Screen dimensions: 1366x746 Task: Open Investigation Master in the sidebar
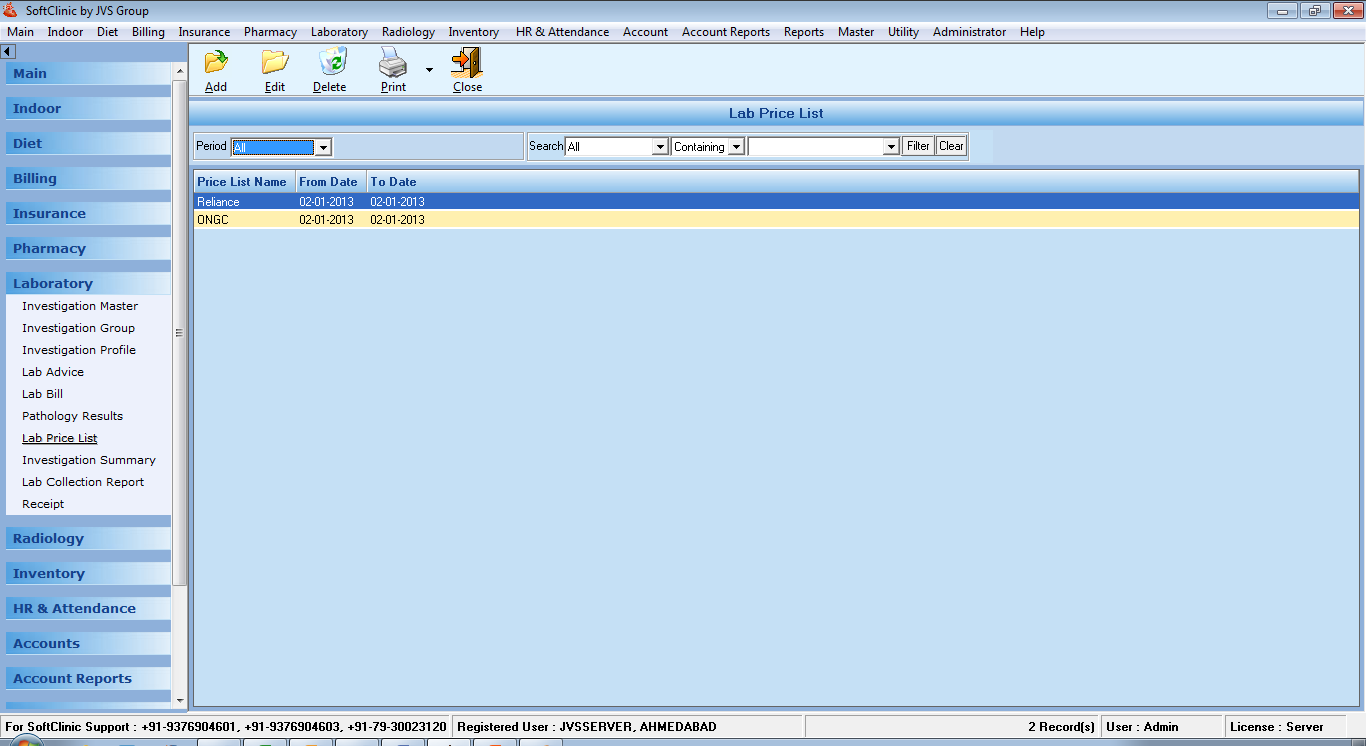80,306
